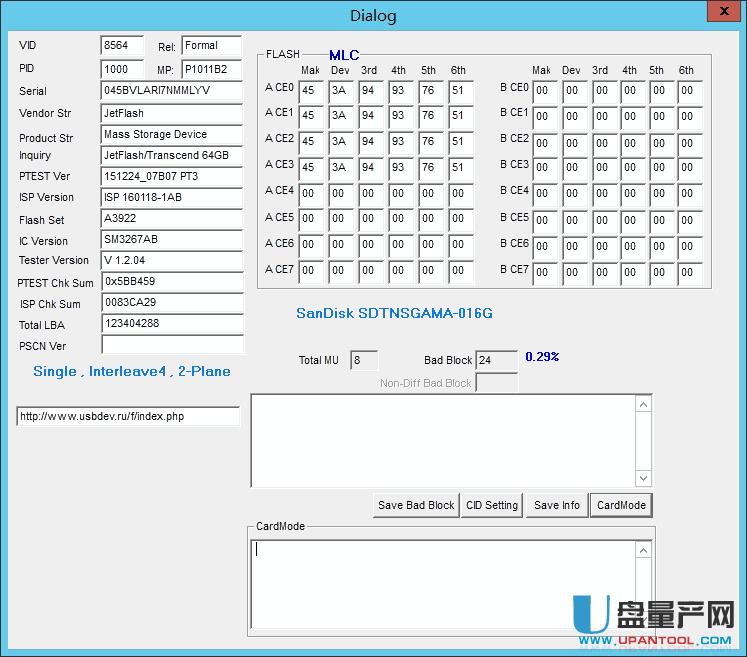The height and width of the screenshot is (657, 747).
Task: Click the empty PSCN Ver field
Action: 171,346
